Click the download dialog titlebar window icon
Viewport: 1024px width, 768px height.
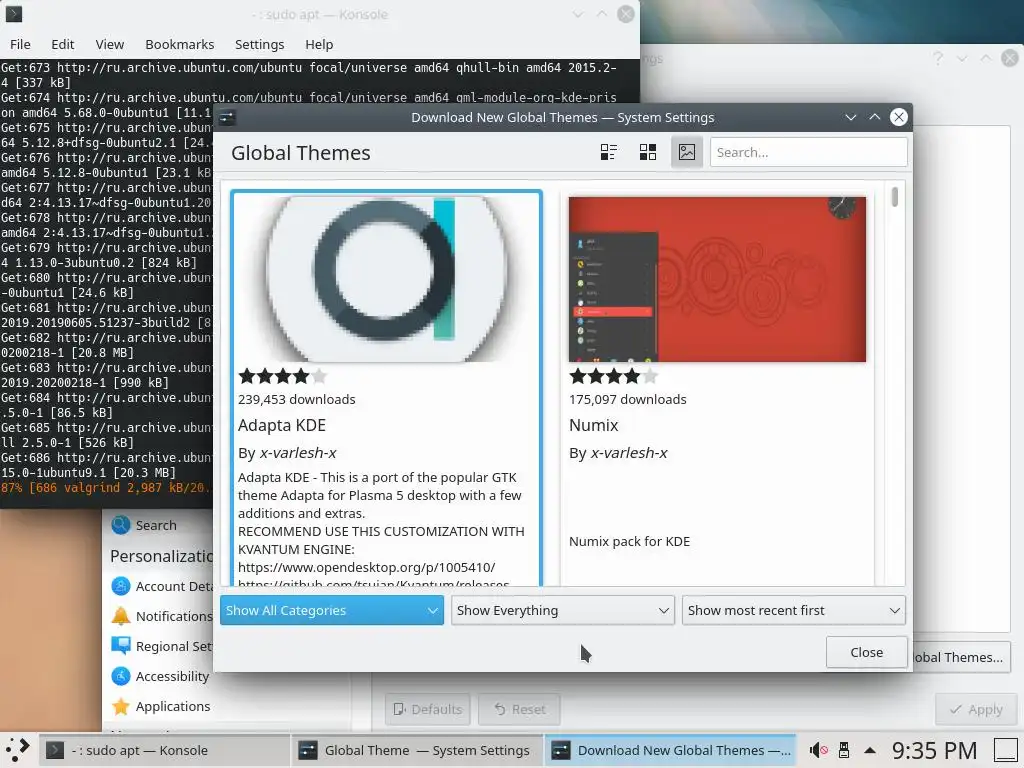pos(227,118)
